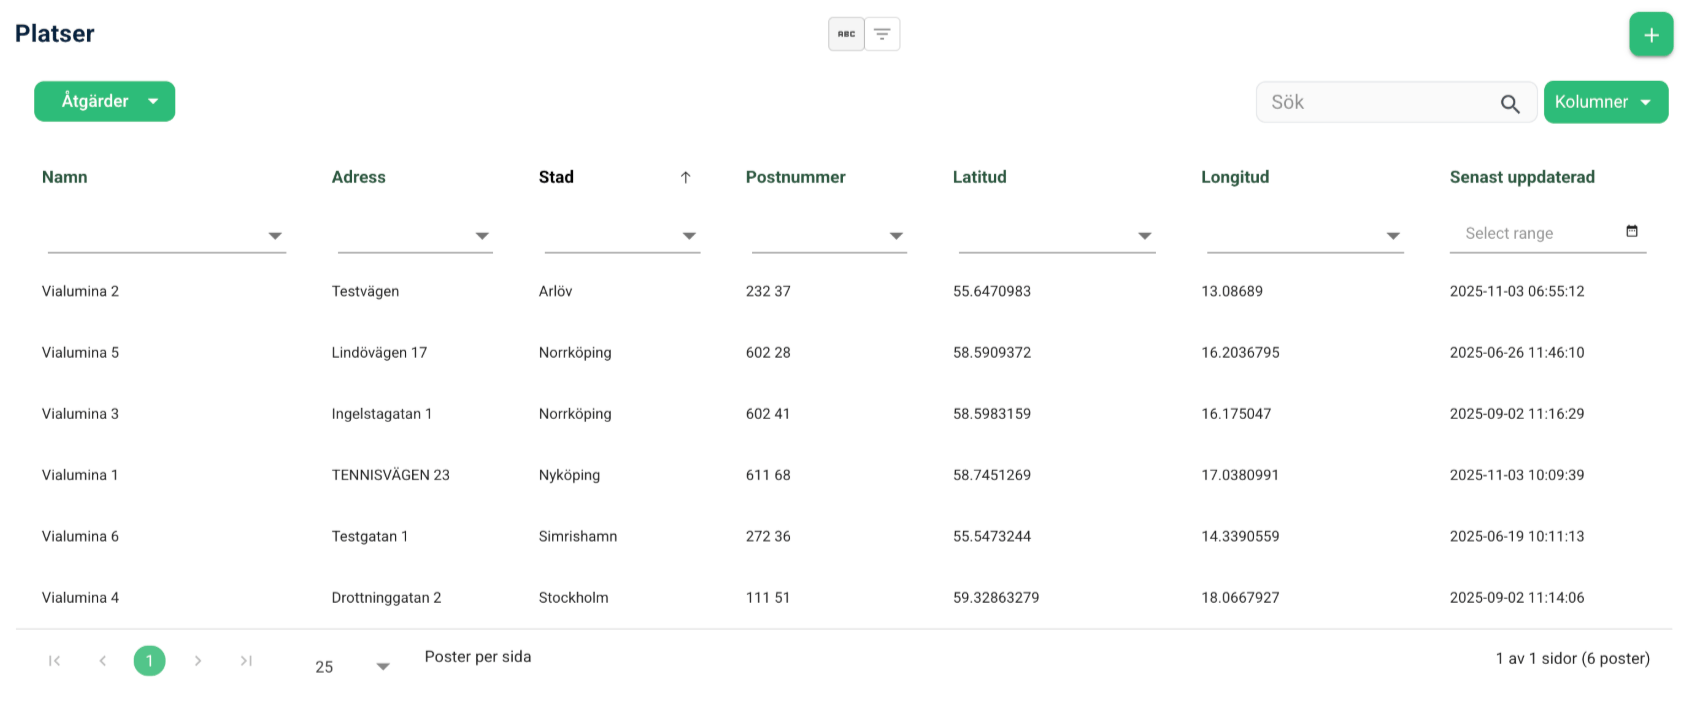Select the Vialumina 3 row
This screenshot has width=1706, height=716.
click(844, 414)
